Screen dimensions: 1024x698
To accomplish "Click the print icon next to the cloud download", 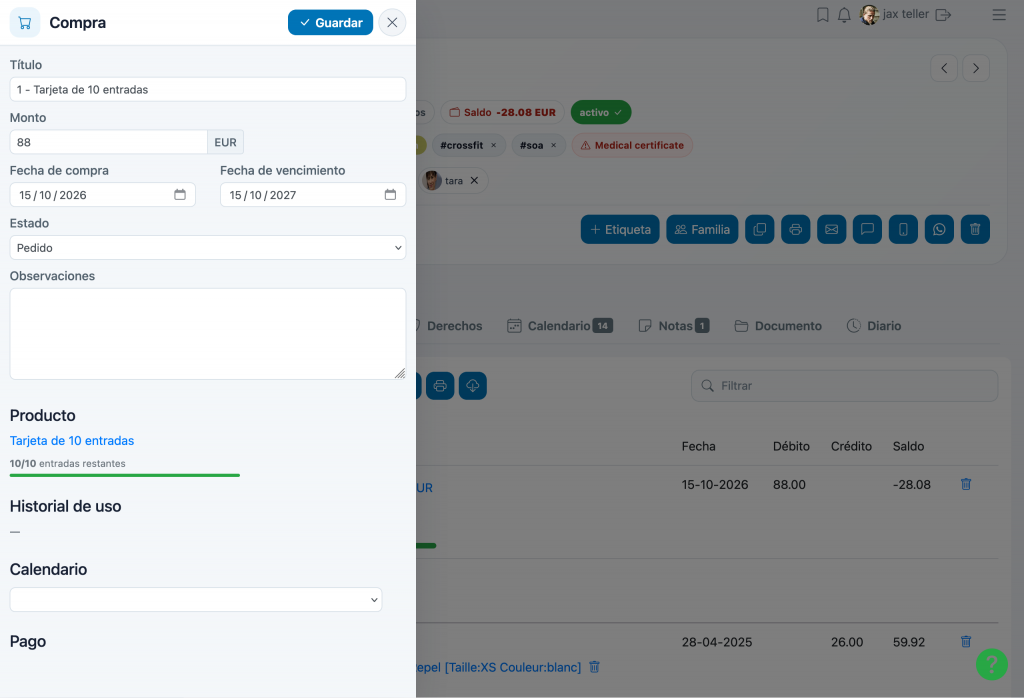I will tap(440, 386).
